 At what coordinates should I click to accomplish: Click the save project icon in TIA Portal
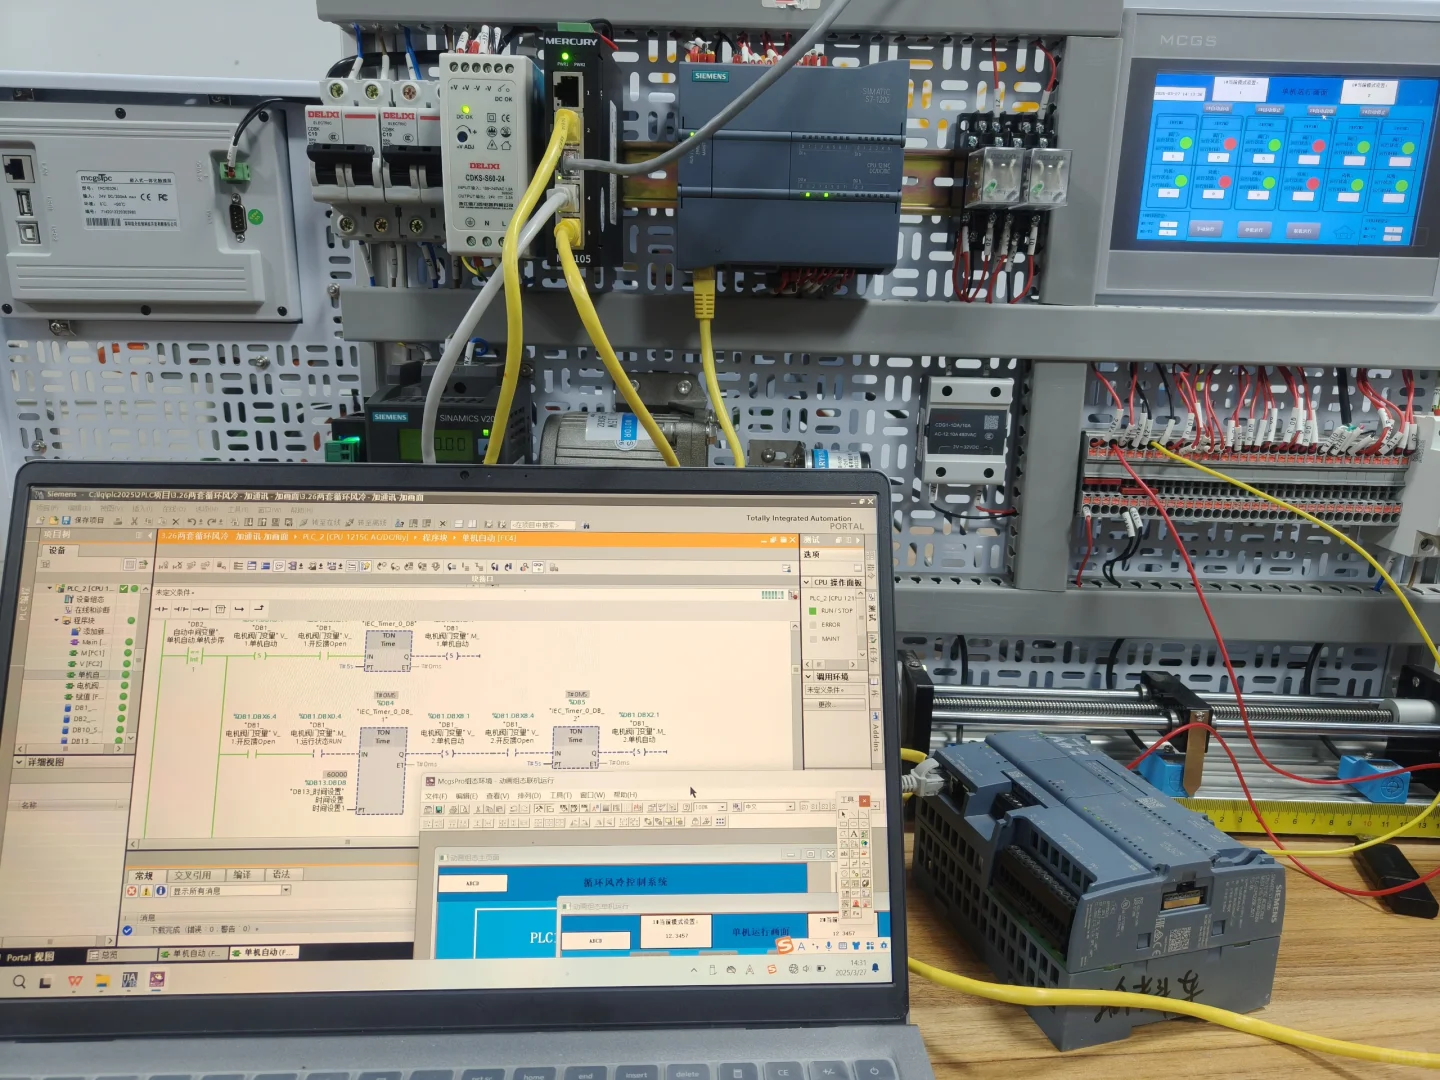pos(66,520)
